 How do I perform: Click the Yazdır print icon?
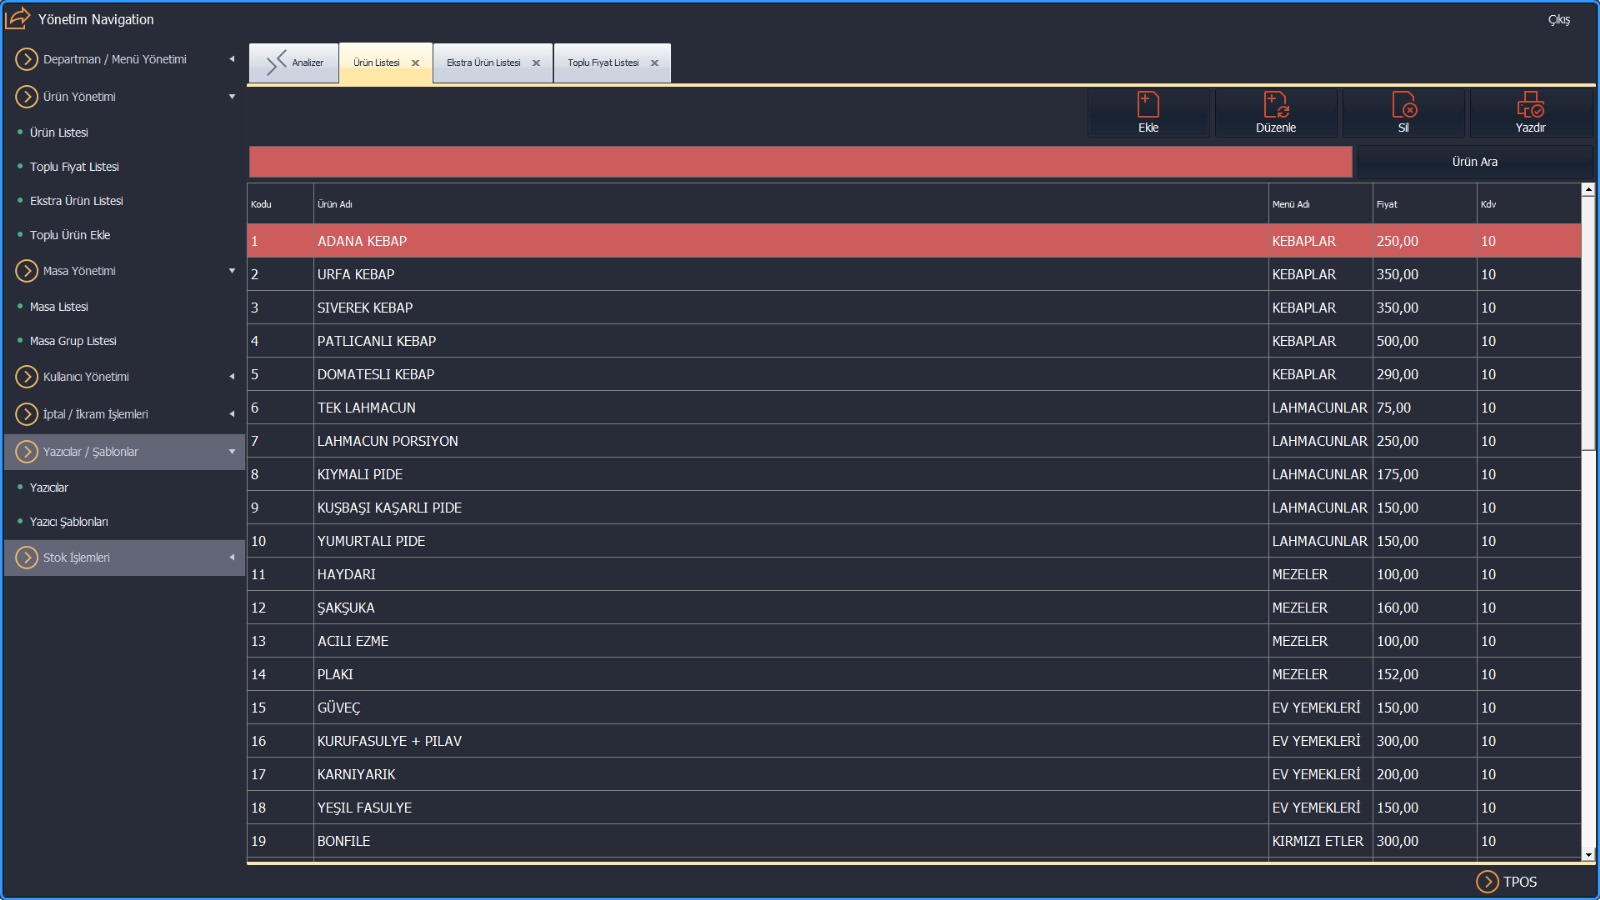click(x=1530, y=105)
